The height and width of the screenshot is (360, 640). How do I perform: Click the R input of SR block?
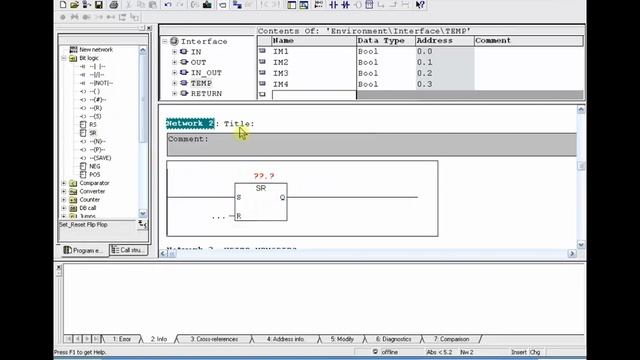[x=239, y=216]
